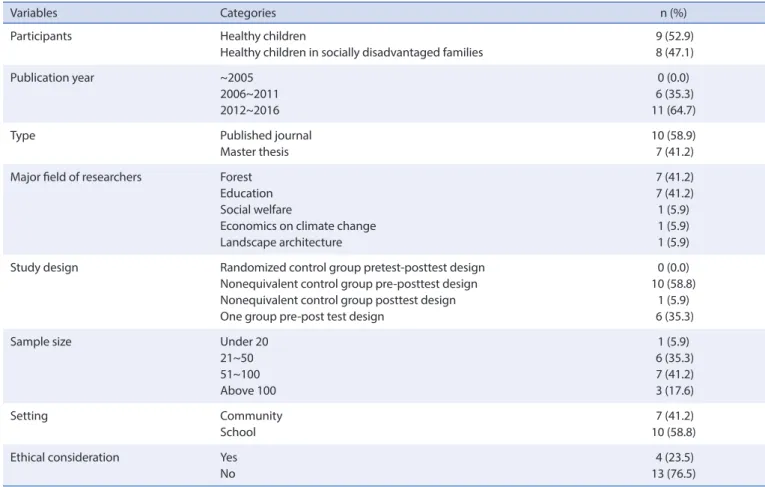
Task: Select the 'Ethical consideration' variable label
Action: [x=64, y=458]
